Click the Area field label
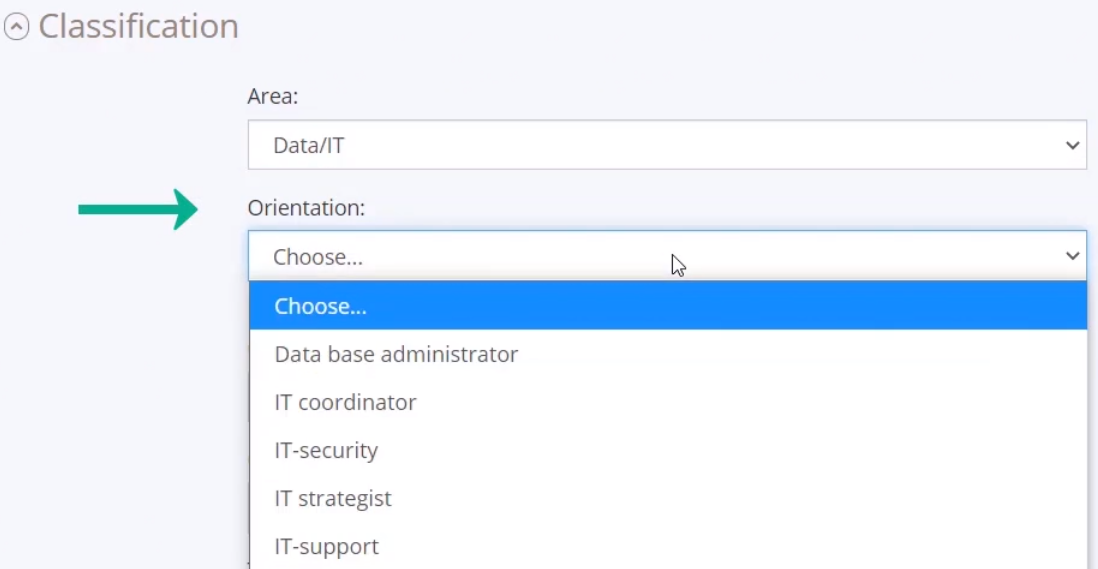 pos(272,96)
